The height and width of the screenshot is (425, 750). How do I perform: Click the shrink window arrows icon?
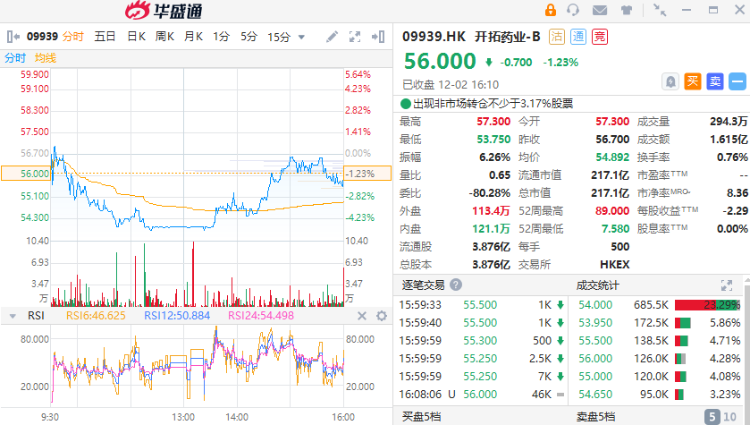(x=660, y=10)
